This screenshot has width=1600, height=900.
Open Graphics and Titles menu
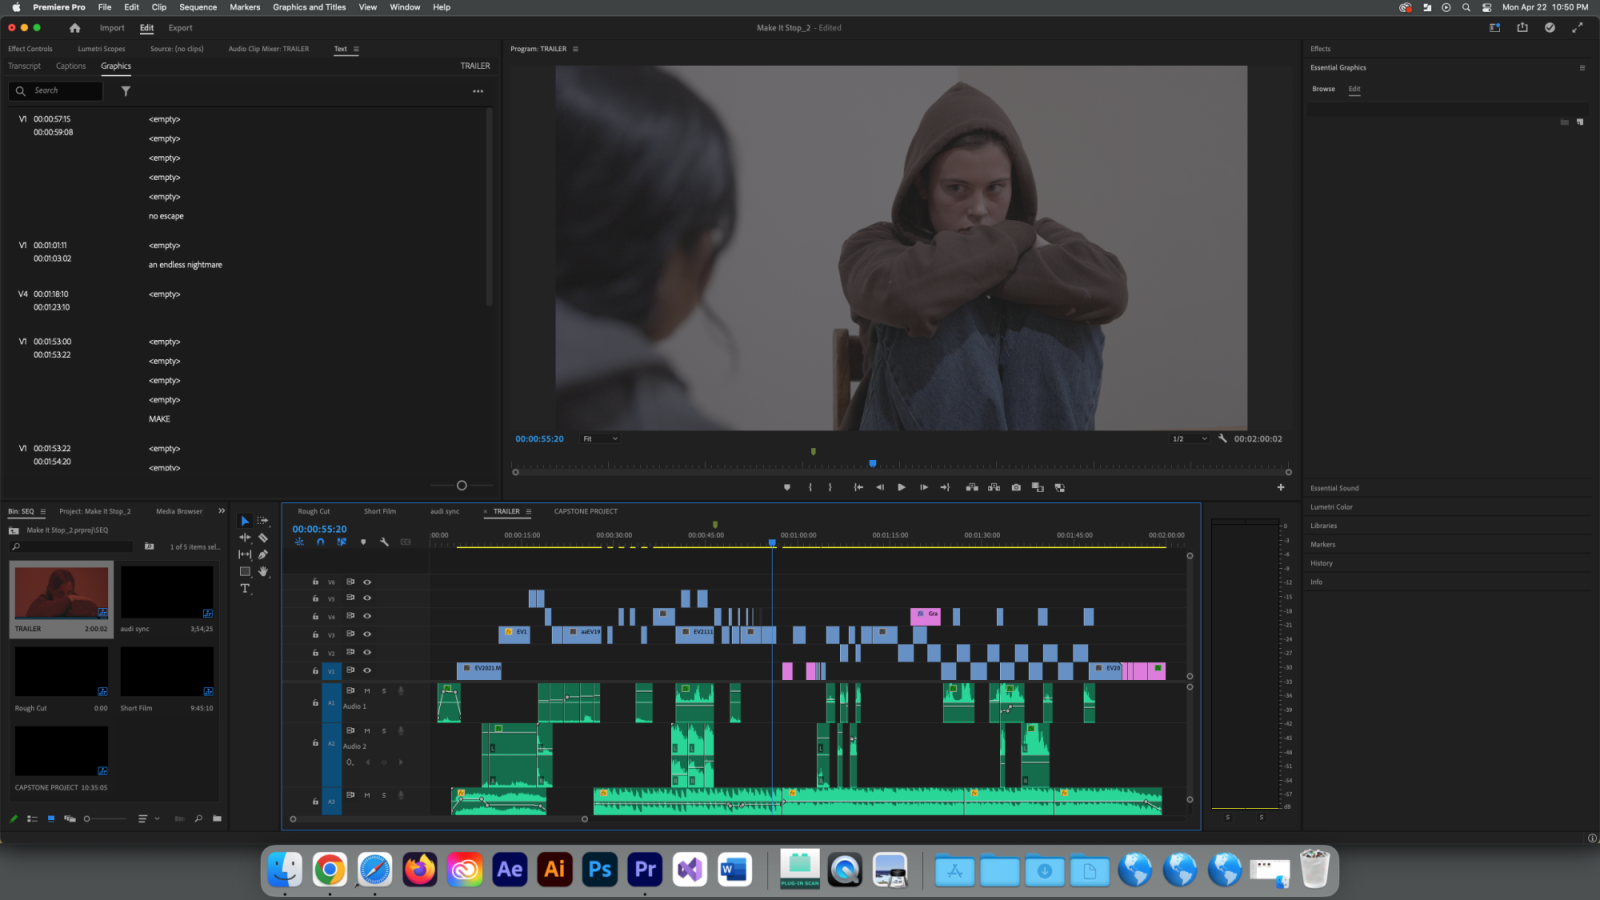pyautogui.click(x=309, y=7)
